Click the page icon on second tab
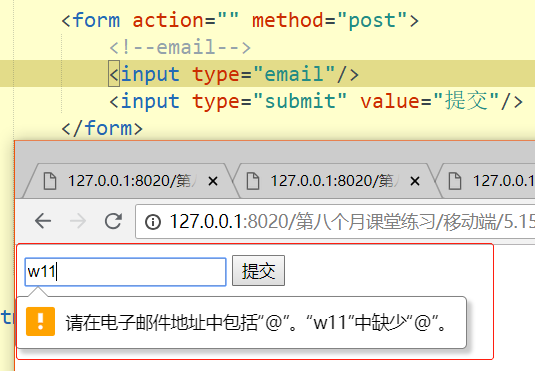This screenshot has width=535, height=371. pyautogui.click(x=253, y=181)
